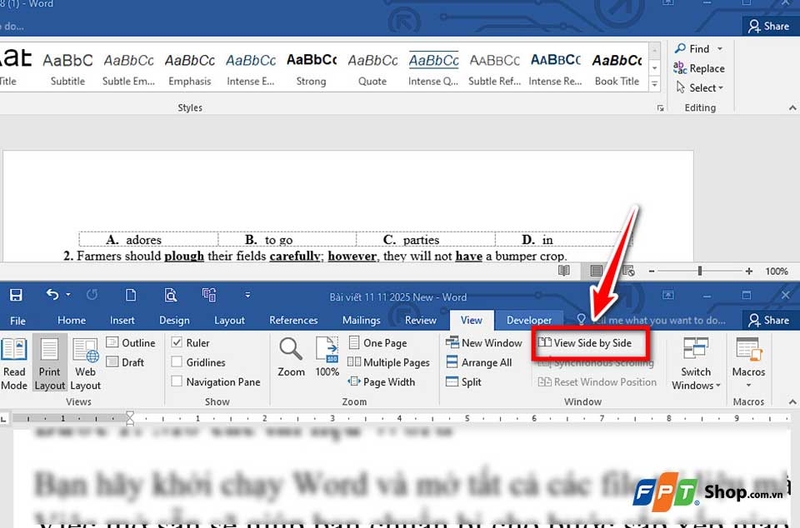
Task: Customize Quick Access Toolbar dropdown
Action: pos(247,295)
